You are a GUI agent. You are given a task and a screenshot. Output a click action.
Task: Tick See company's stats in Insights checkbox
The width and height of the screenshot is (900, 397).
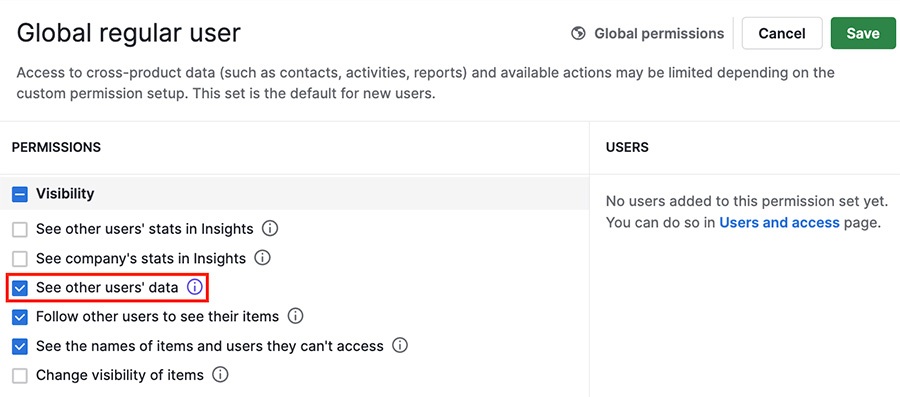[x=20, y=259]
